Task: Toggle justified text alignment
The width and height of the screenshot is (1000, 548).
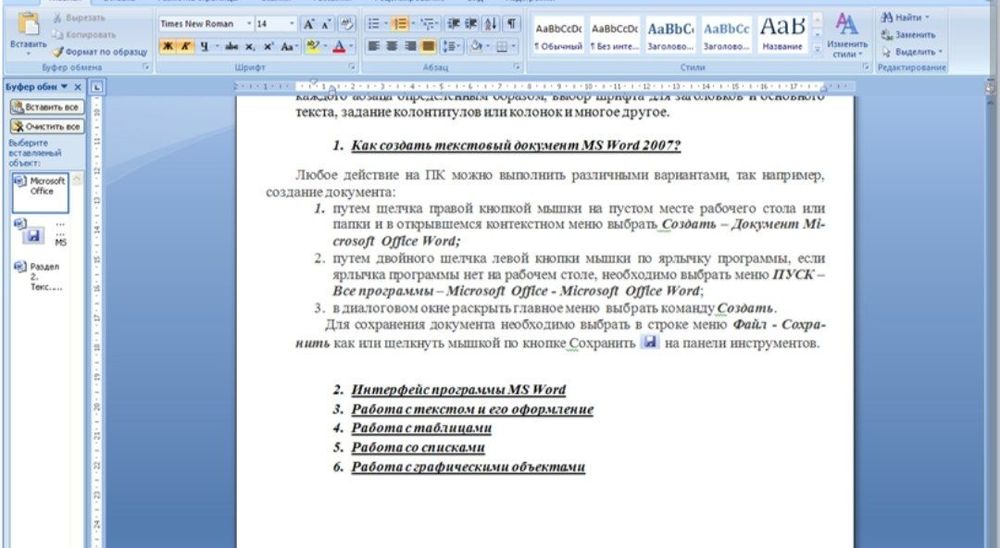Action: coord(428,46)
